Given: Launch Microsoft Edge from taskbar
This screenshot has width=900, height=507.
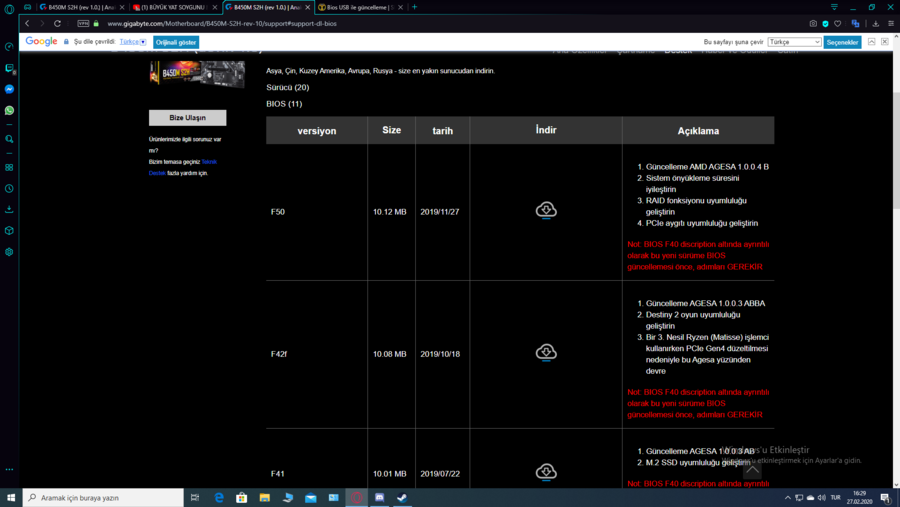Looking at the screenshot, I should click(x=219, y=497).
